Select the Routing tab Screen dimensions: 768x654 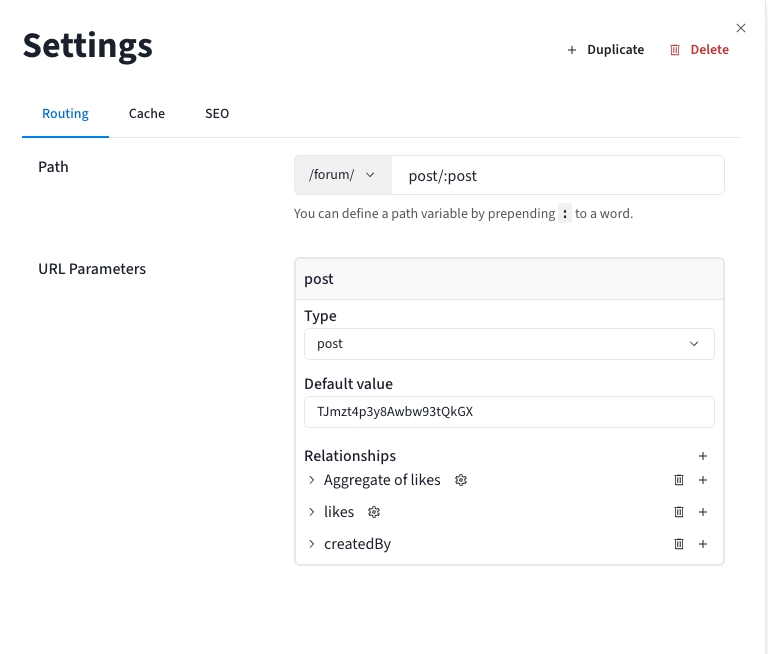pyautogui.click(x=65, y=114)
